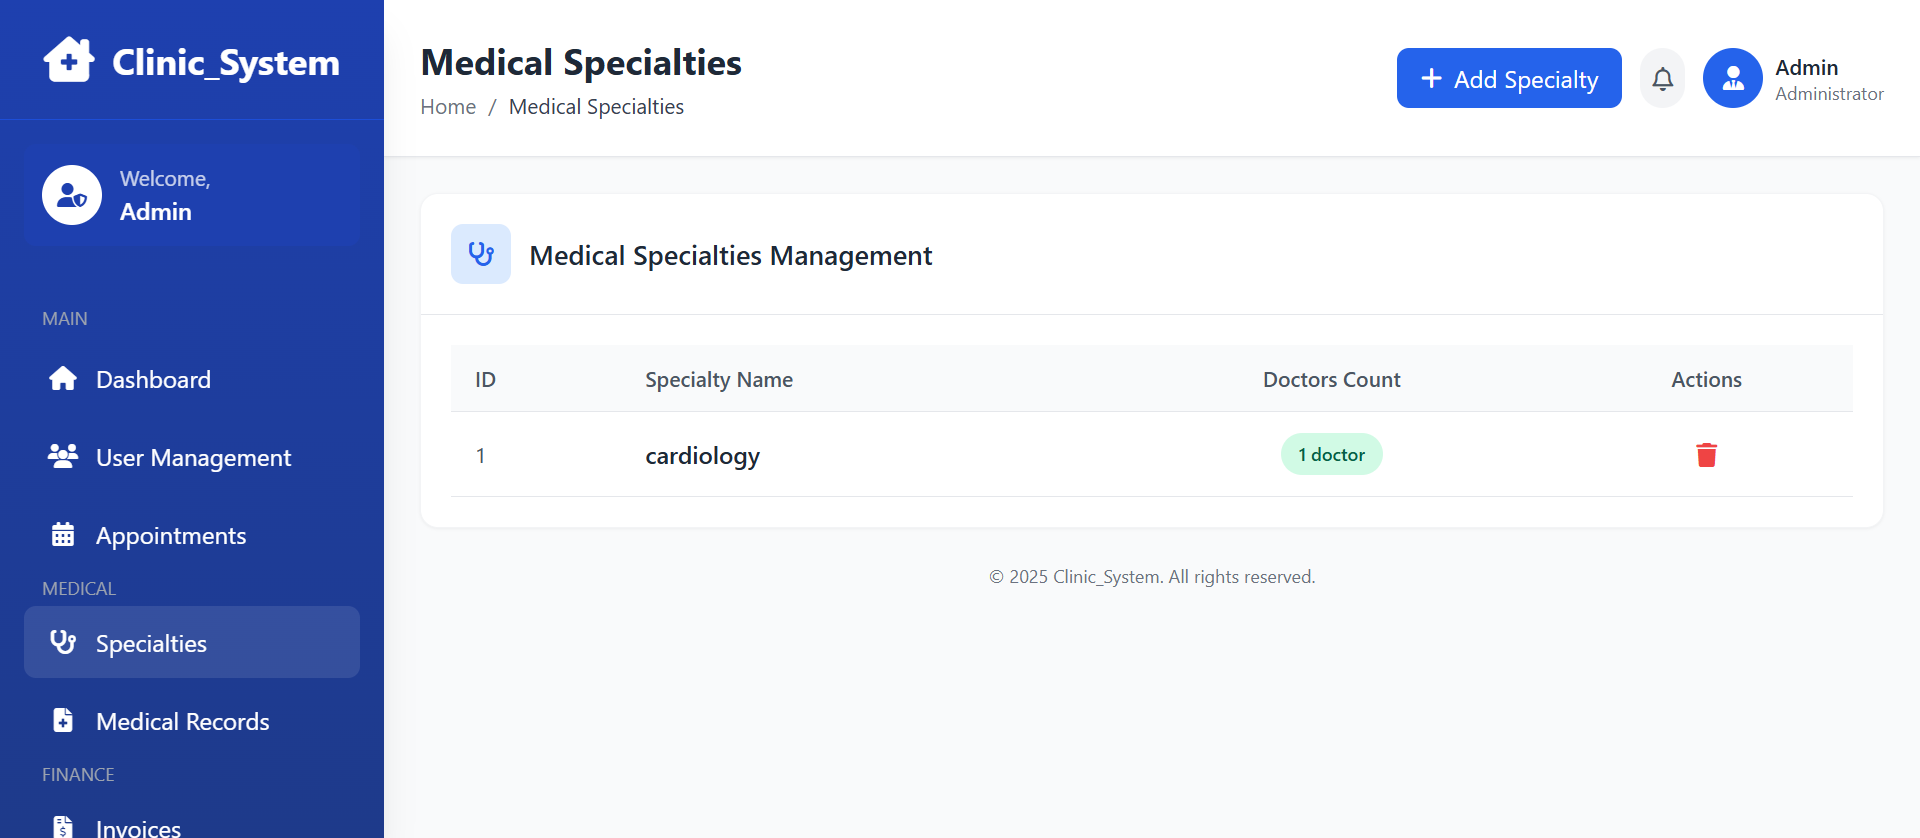Viewport: 1920px width, 838px height.
Task: Click the '1 doctor' count badge
Action: (1331, 455)
